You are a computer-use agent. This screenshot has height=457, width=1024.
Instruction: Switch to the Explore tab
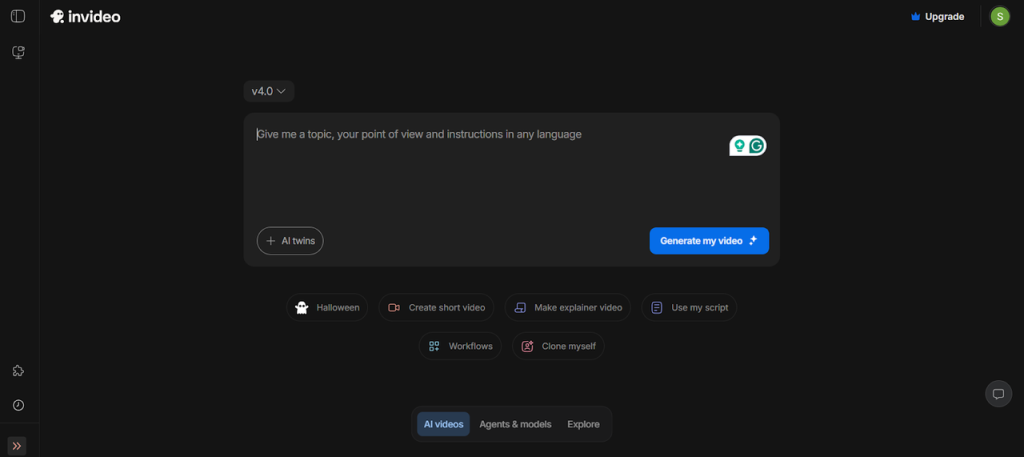pos(584,424)
